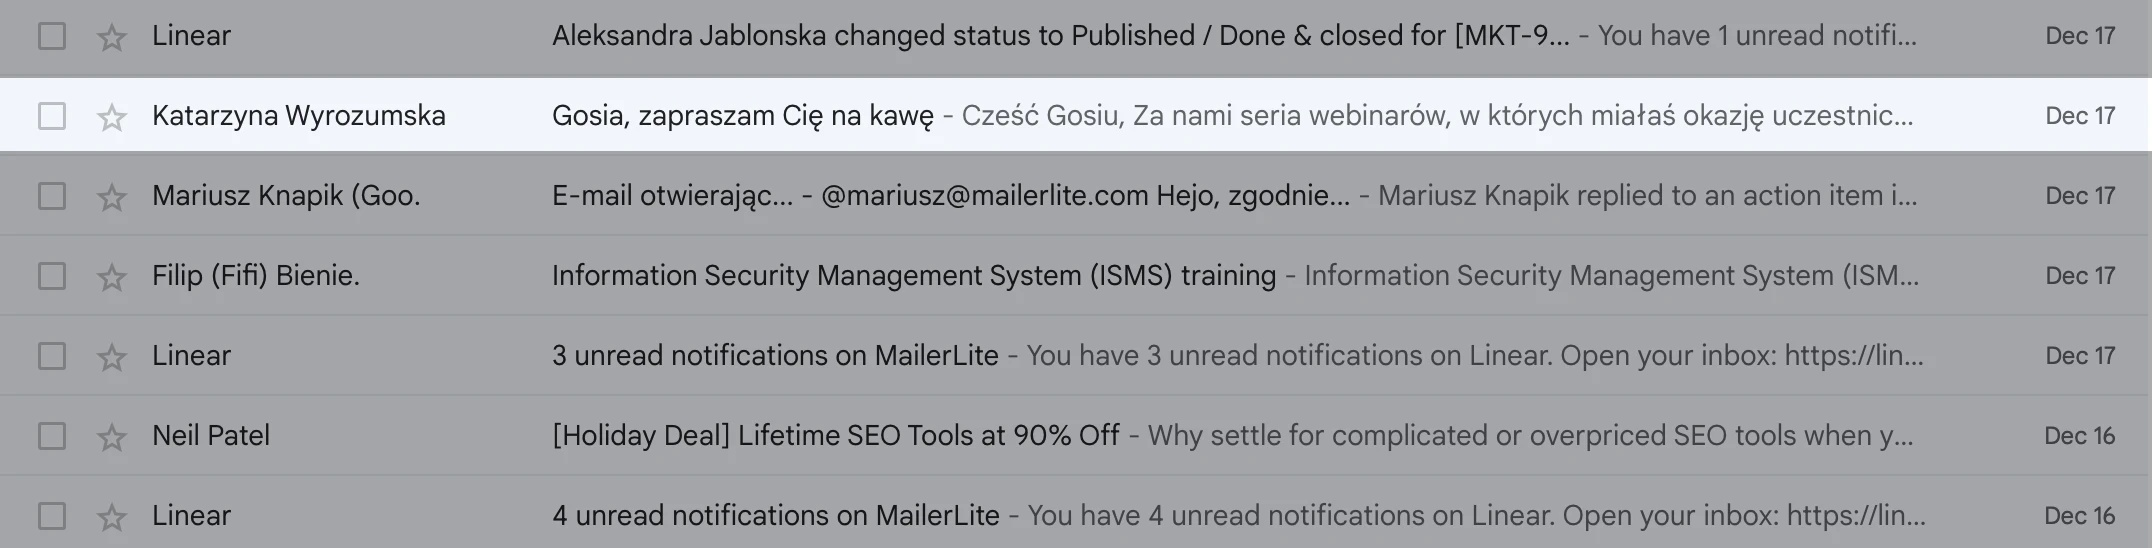
Task: Open the "E-mail otwierając..." action item email
Action: (x=672, y=196)
